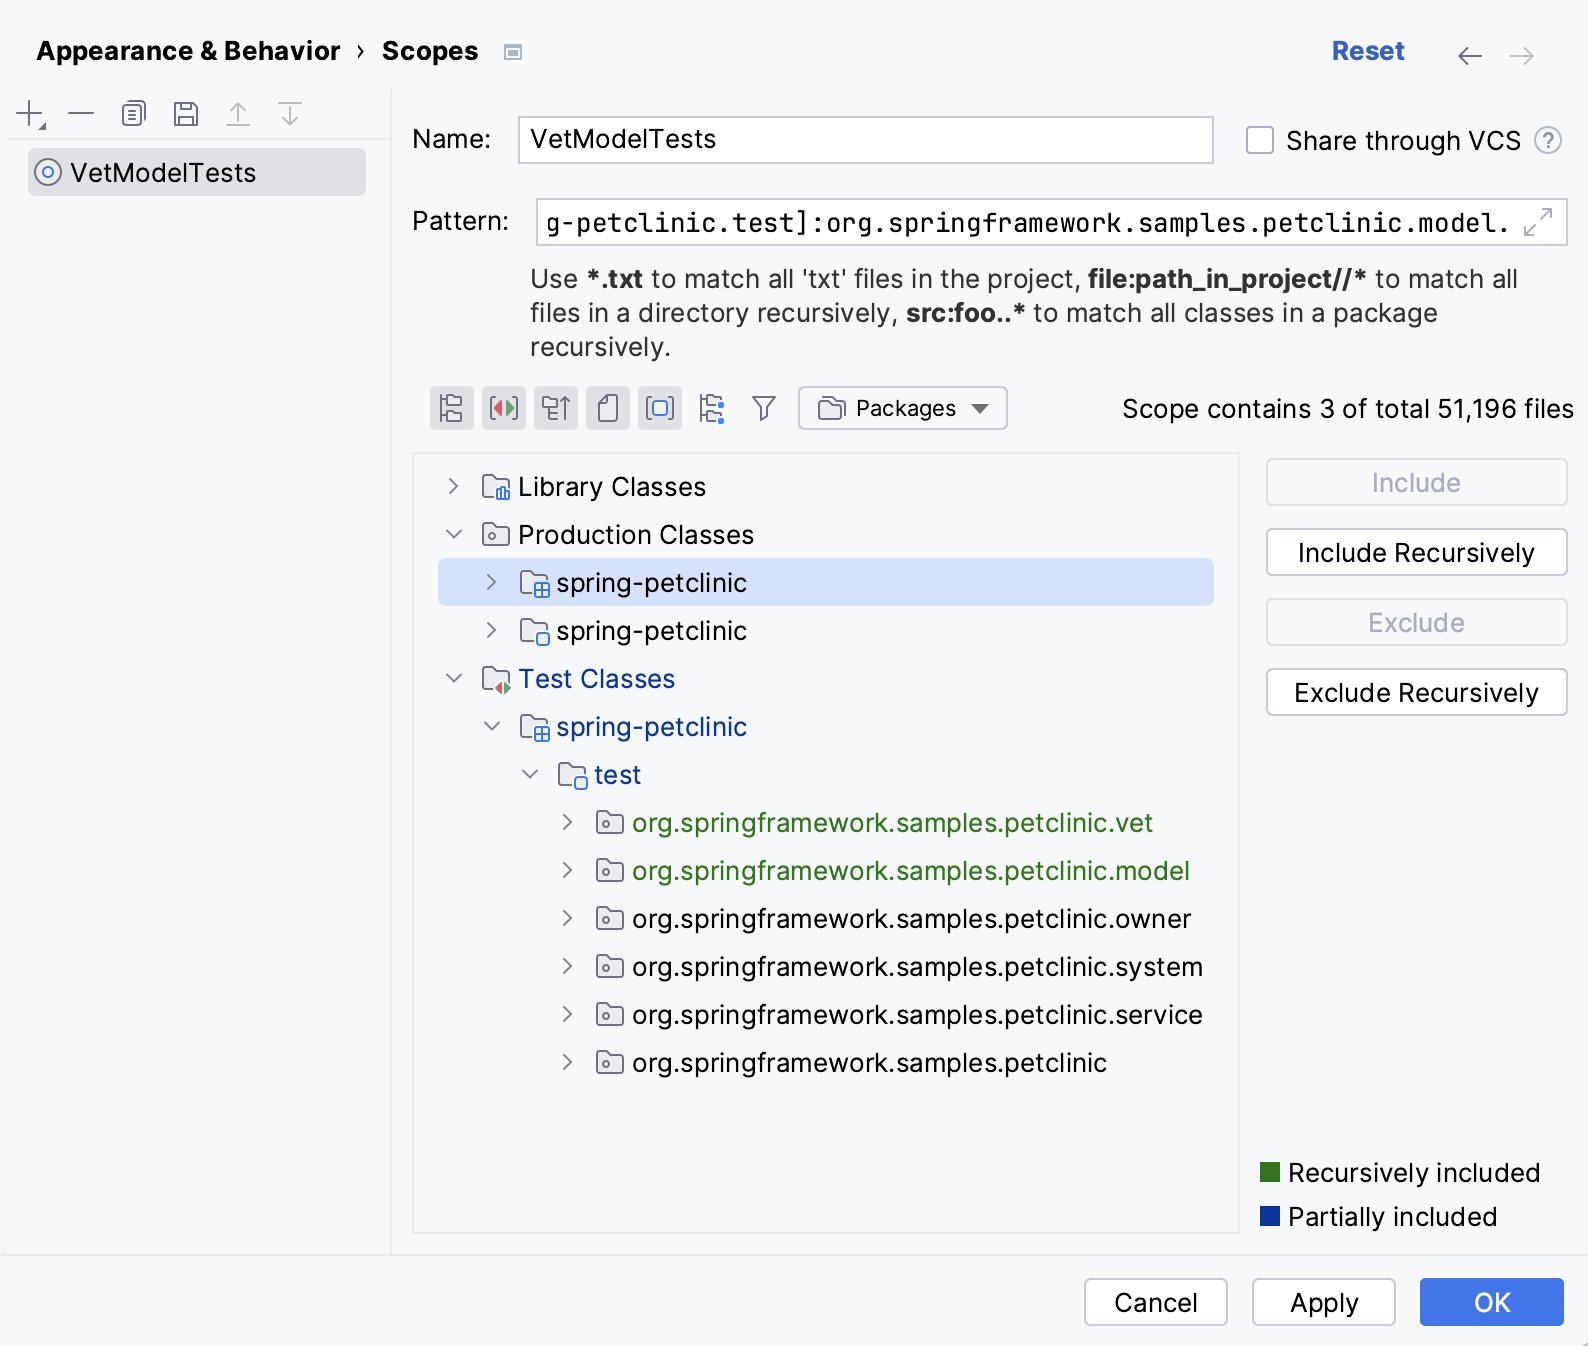Expand the Library Classes tree node

pyautogui.click(x=454, y=487)
